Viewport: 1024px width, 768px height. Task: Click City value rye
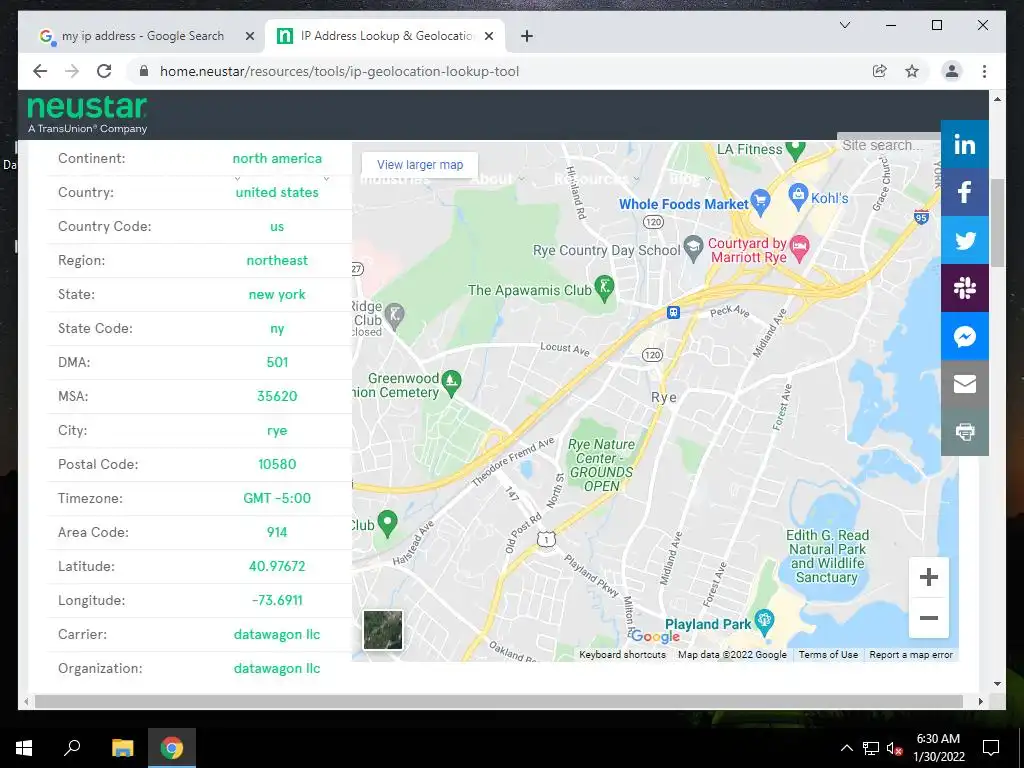pyautogui.click(x=277, y=431)
